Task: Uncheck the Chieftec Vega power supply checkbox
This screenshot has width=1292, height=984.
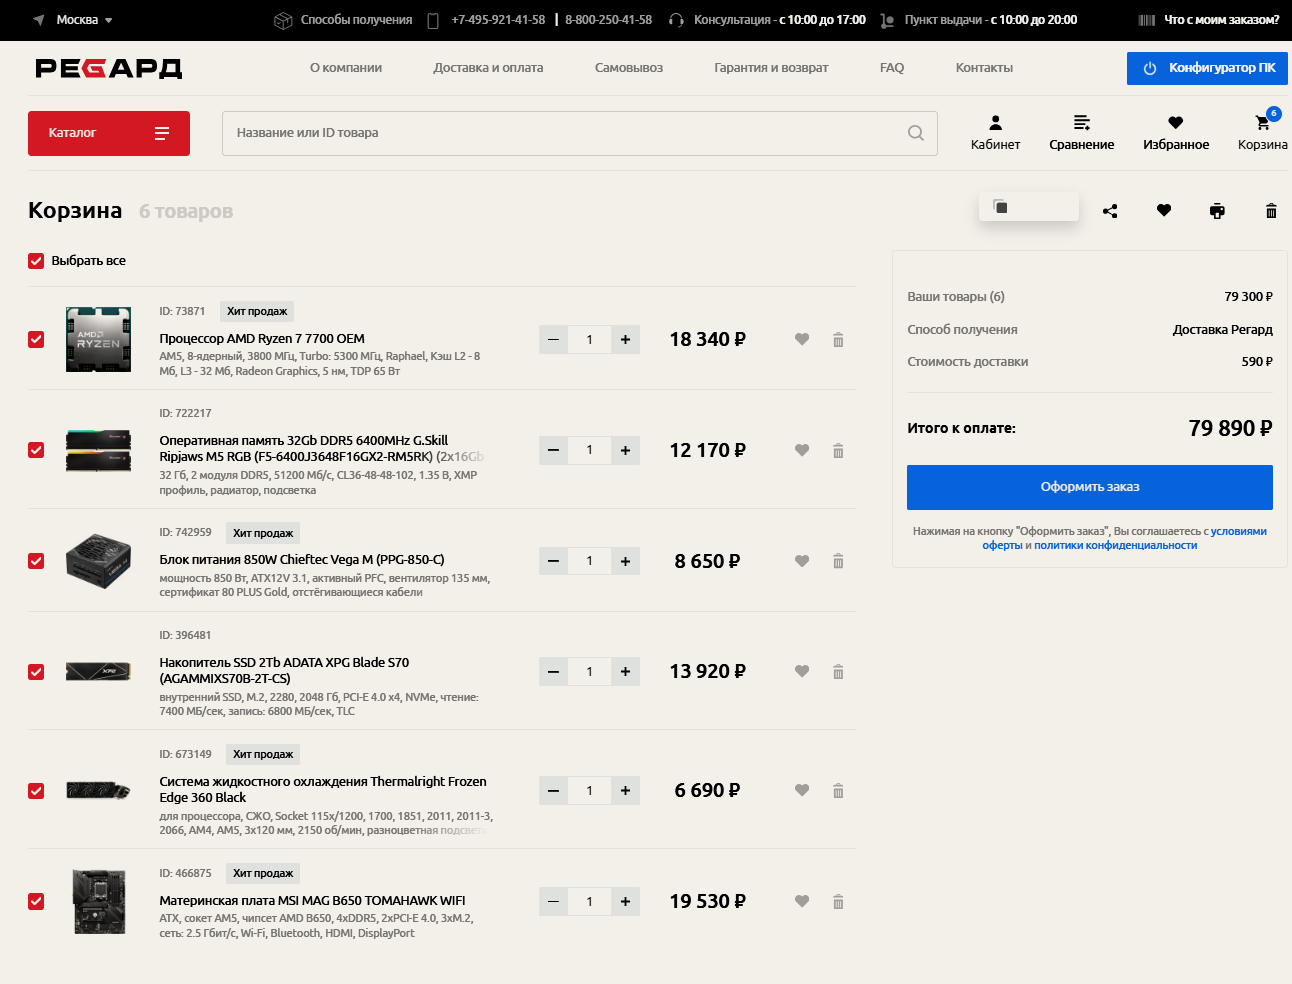Action: click(x=36, y=561)
